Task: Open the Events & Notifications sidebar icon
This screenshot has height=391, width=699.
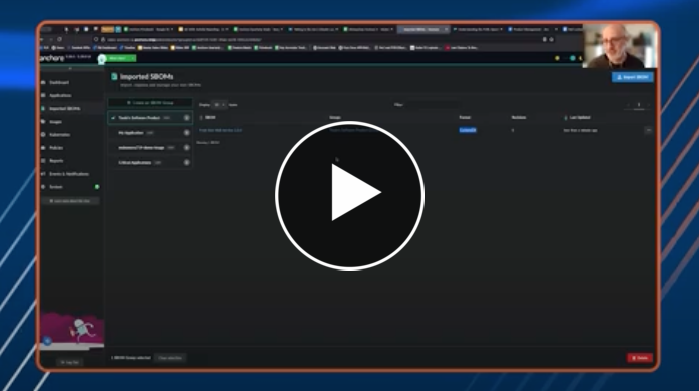Action: (43, 174)
